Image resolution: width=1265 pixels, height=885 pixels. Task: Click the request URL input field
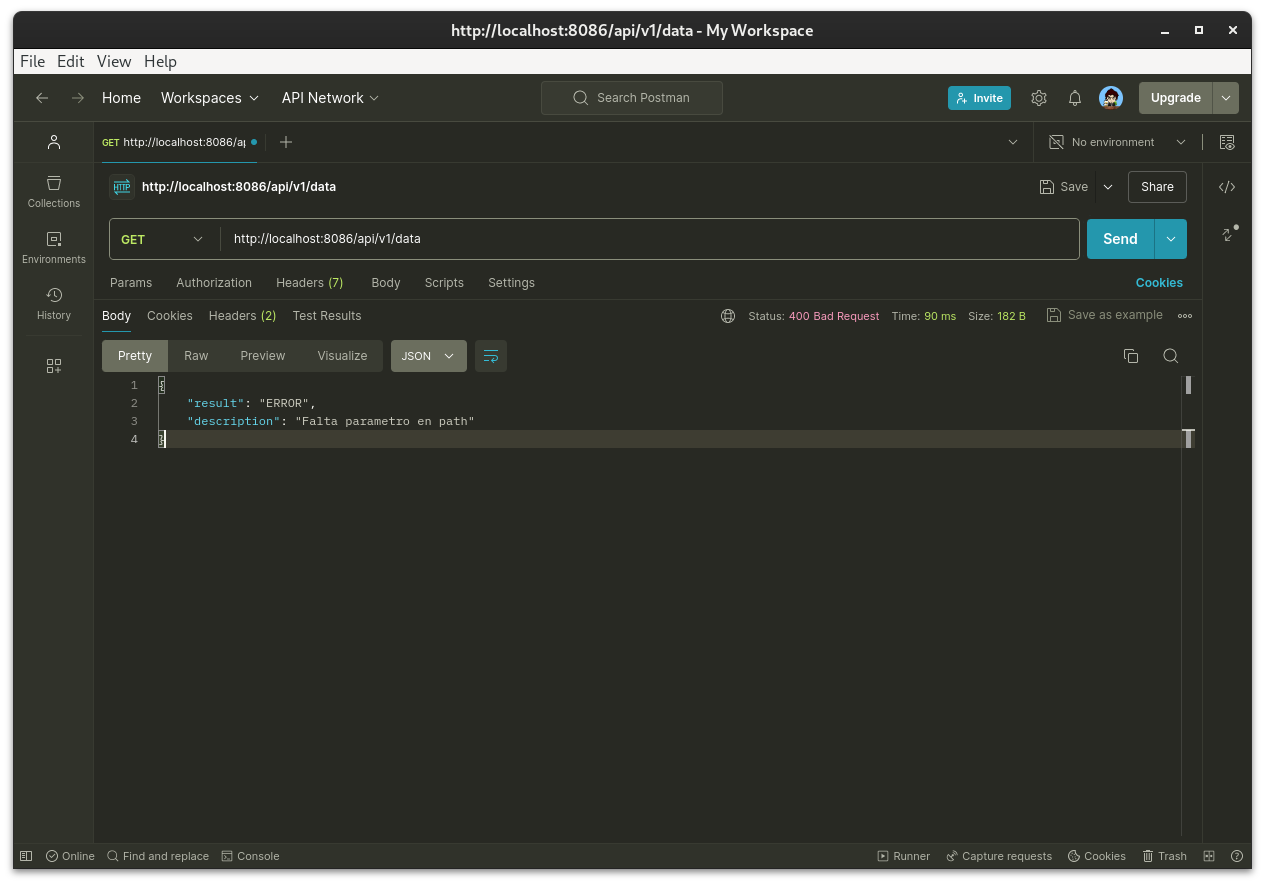(650, 239)
